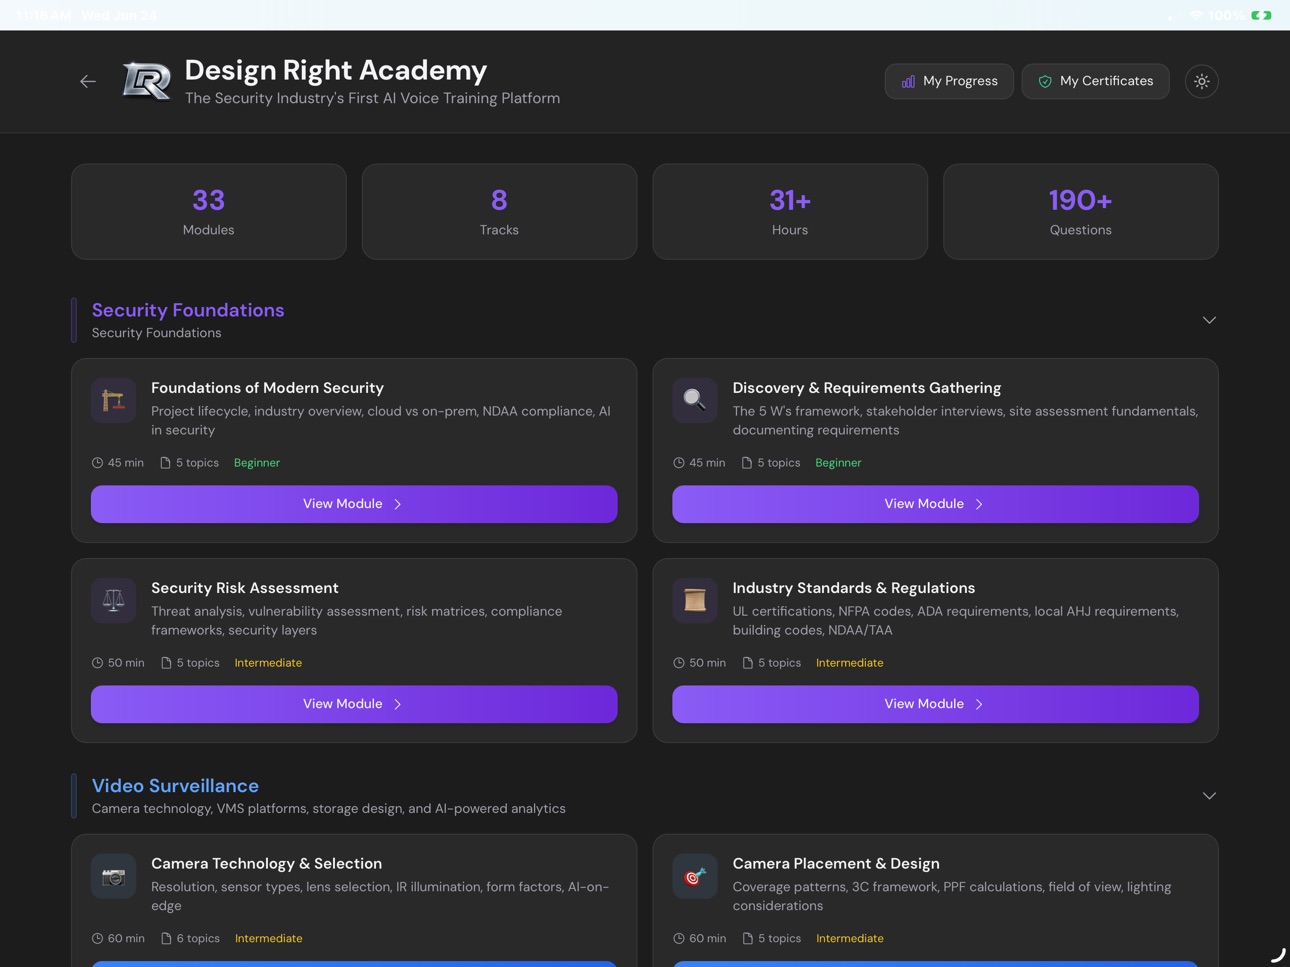Click the Camera Technology camera icon
The width and height of the screenshot is (1290, 967).
click(114, 877)
